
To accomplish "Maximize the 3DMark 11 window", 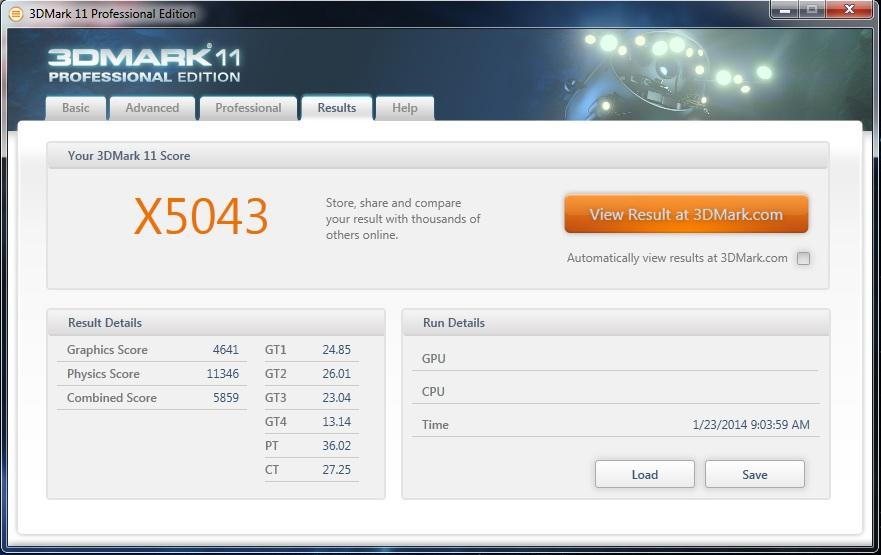I will pos(812,10).
